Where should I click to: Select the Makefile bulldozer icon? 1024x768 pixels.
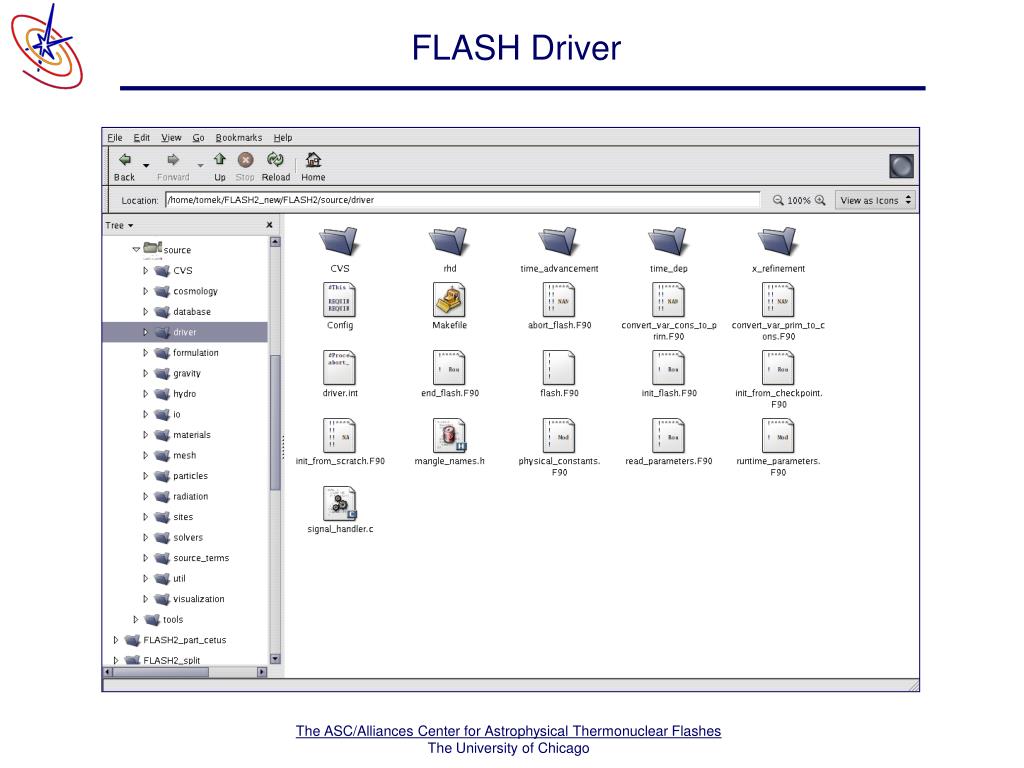click(x=449, y=299)
